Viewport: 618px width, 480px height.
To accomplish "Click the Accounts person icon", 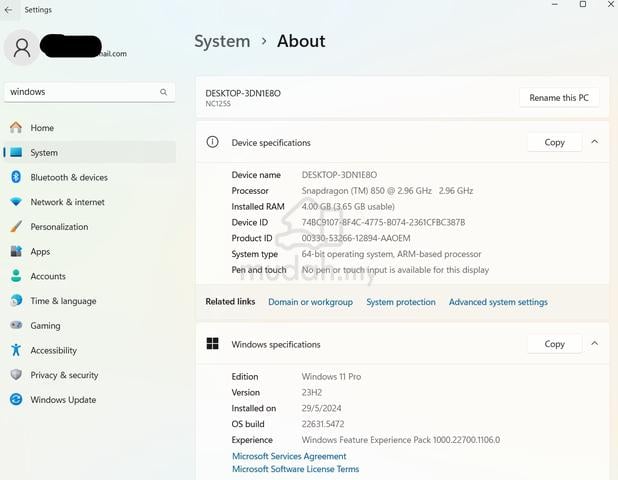I will click(x=16, y=276).
